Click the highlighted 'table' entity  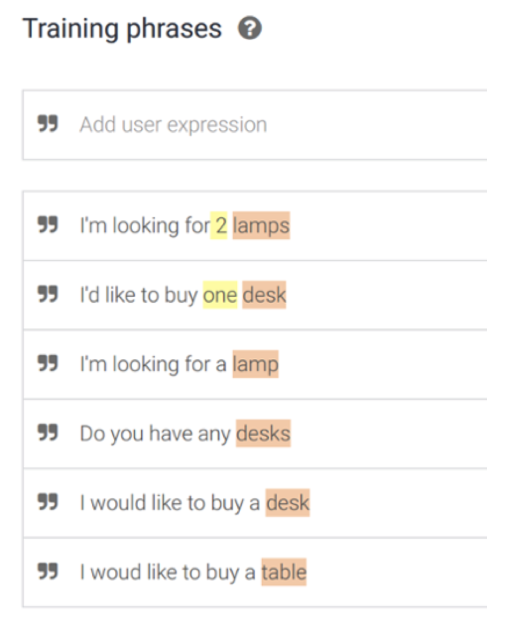coord(284,572)
